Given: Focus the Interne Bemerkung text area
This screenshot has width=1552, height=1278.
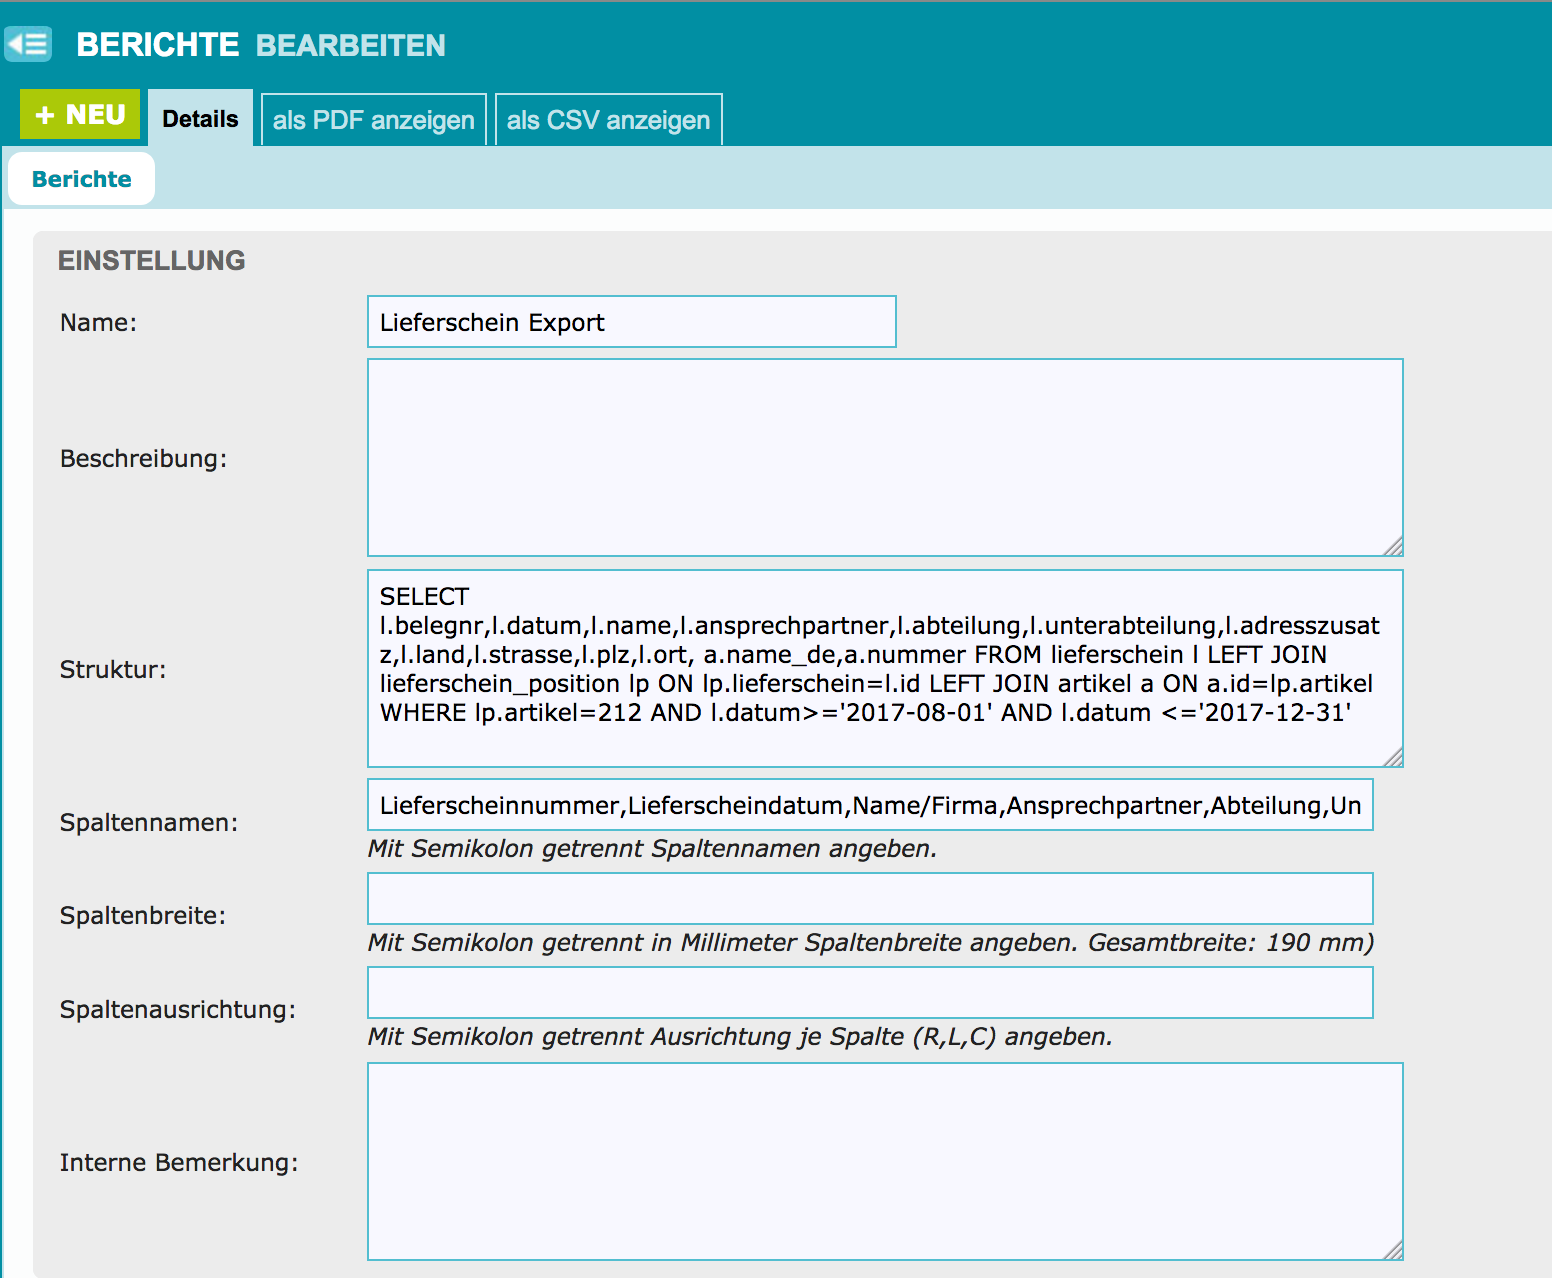Looking at the screenshot, I should 884,1160.
